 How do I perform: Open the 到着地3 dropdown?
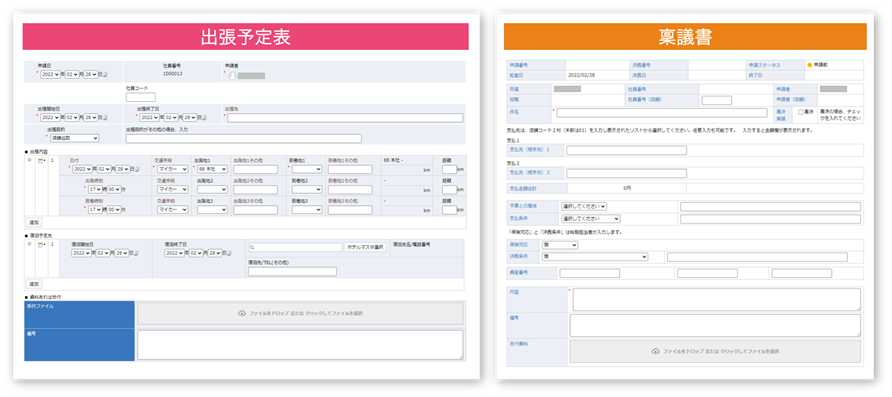click(308, 210)
